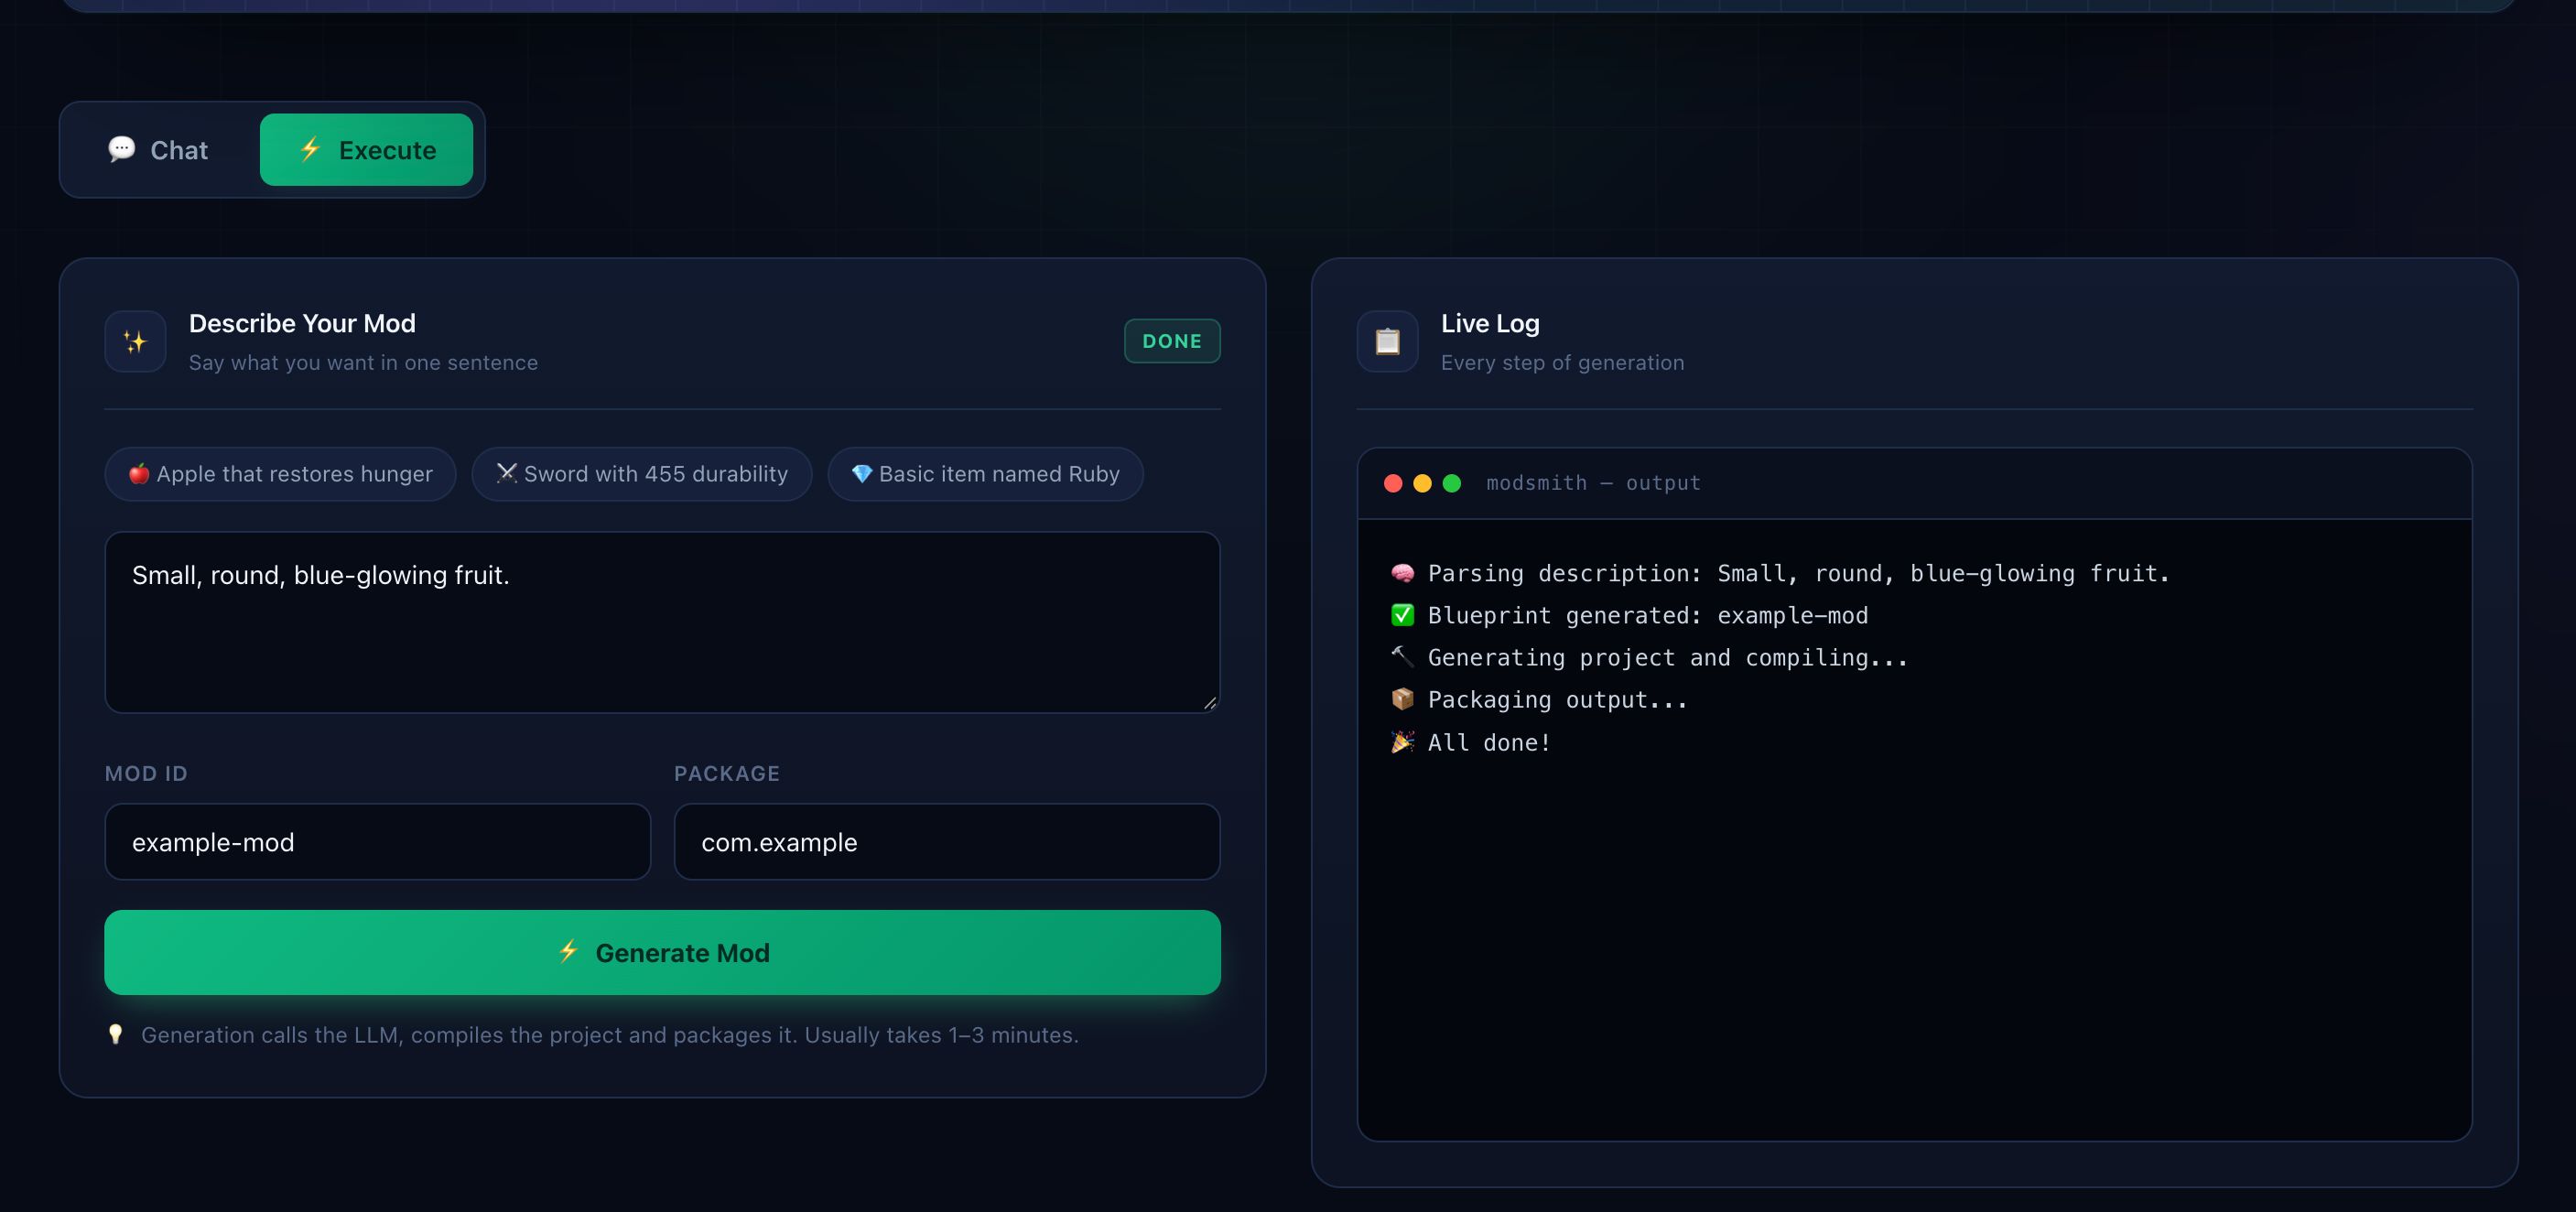
Task: Click the Generate Mod button
Action: click(662, 952)
